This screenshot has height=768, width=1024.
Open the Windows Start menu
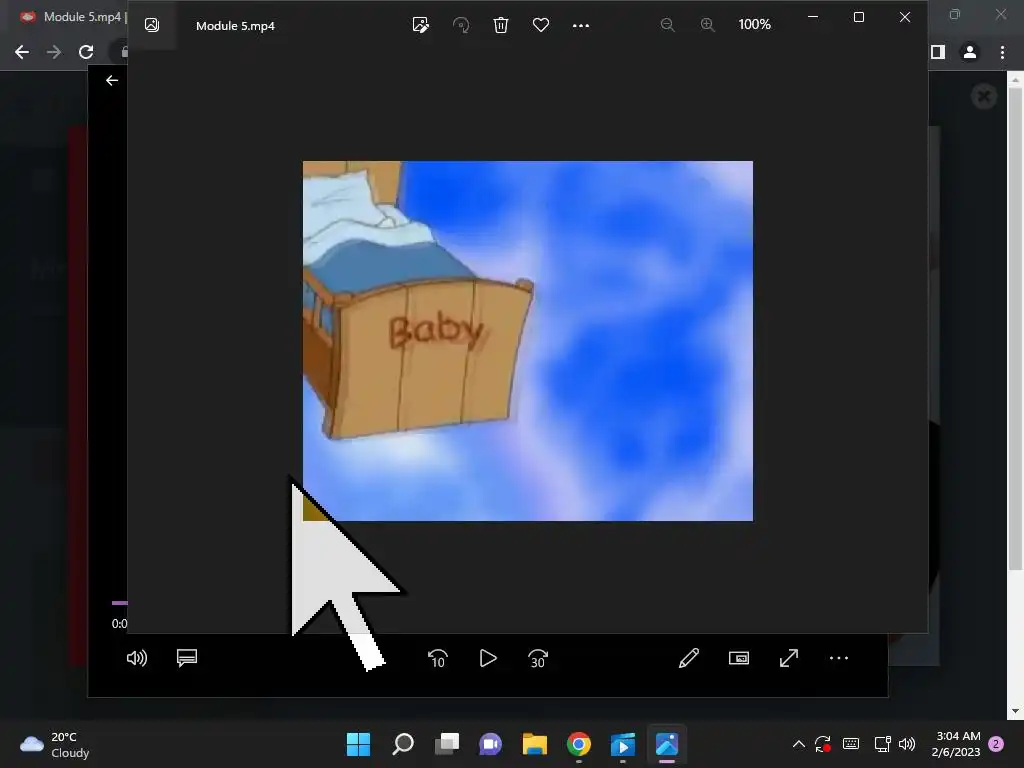click(358, 744)
